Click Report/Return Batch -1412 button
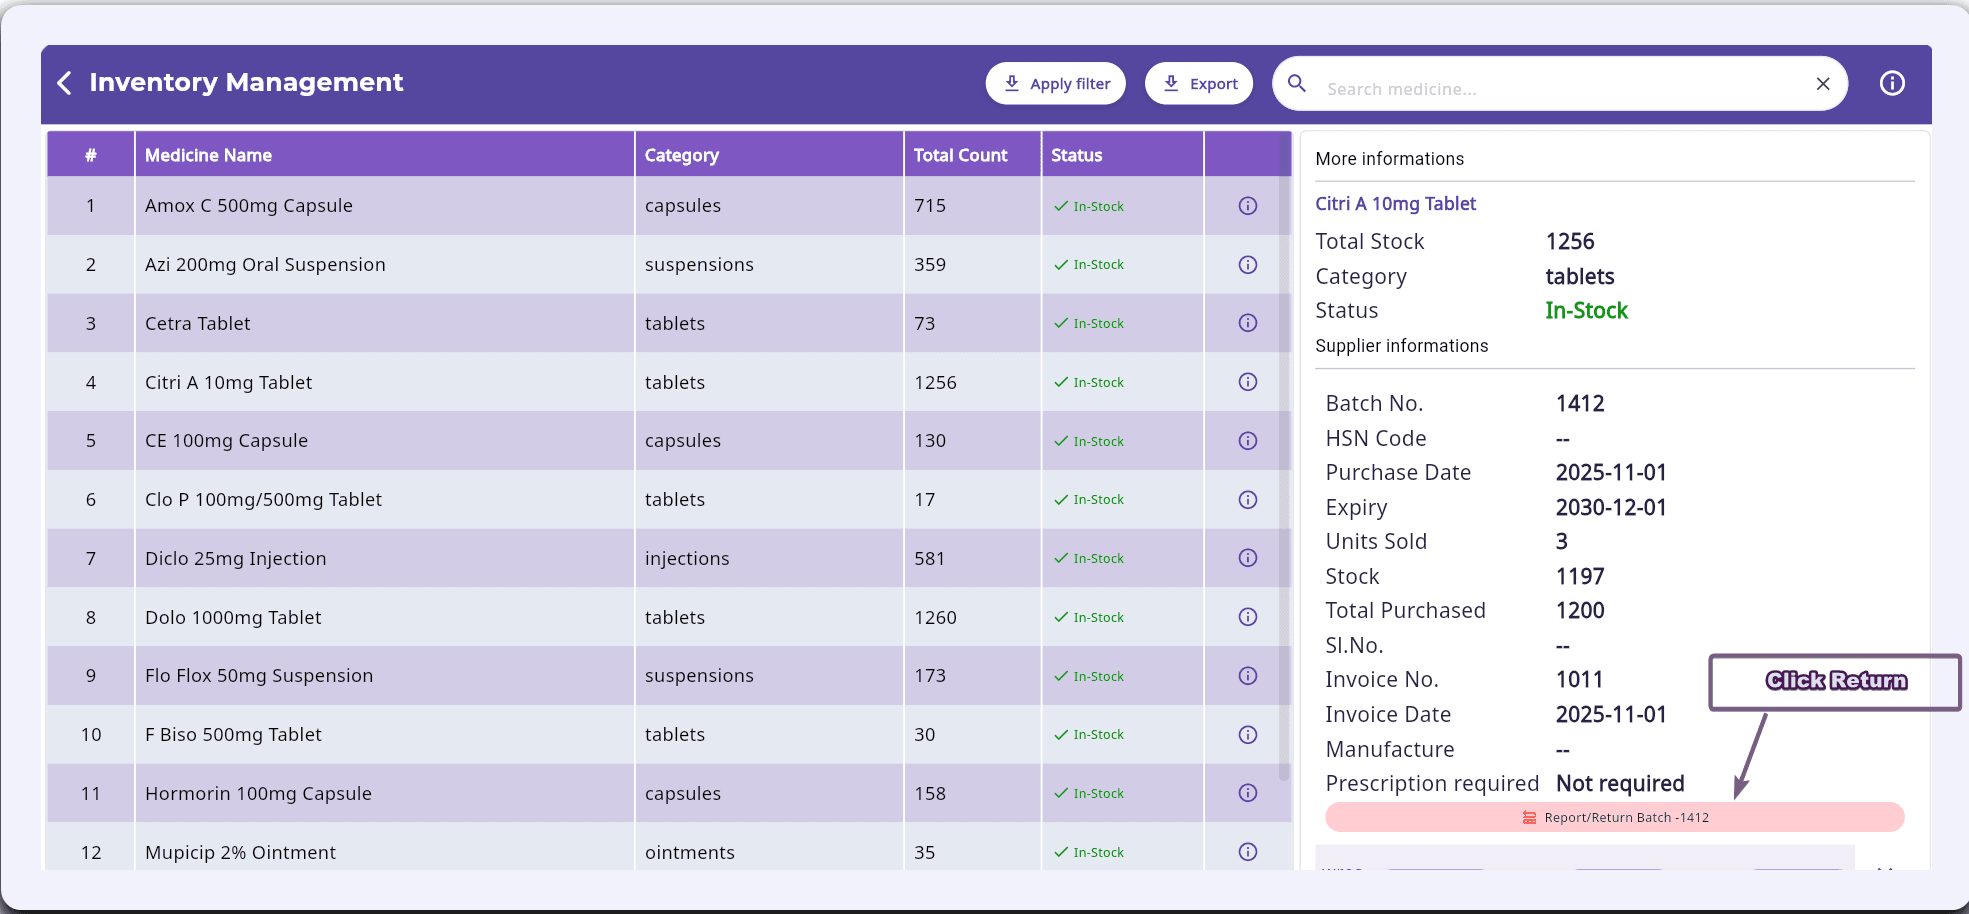 pos(1615,817)
